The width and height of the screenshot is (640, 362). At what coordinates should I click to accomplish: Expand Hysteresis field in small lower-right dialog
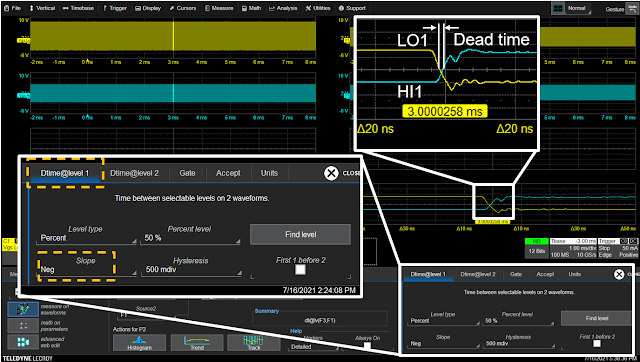point(518,344)
